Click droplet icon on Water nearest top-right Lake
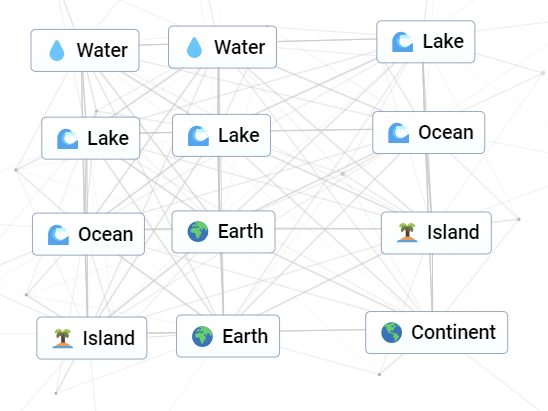 (194, 47)
